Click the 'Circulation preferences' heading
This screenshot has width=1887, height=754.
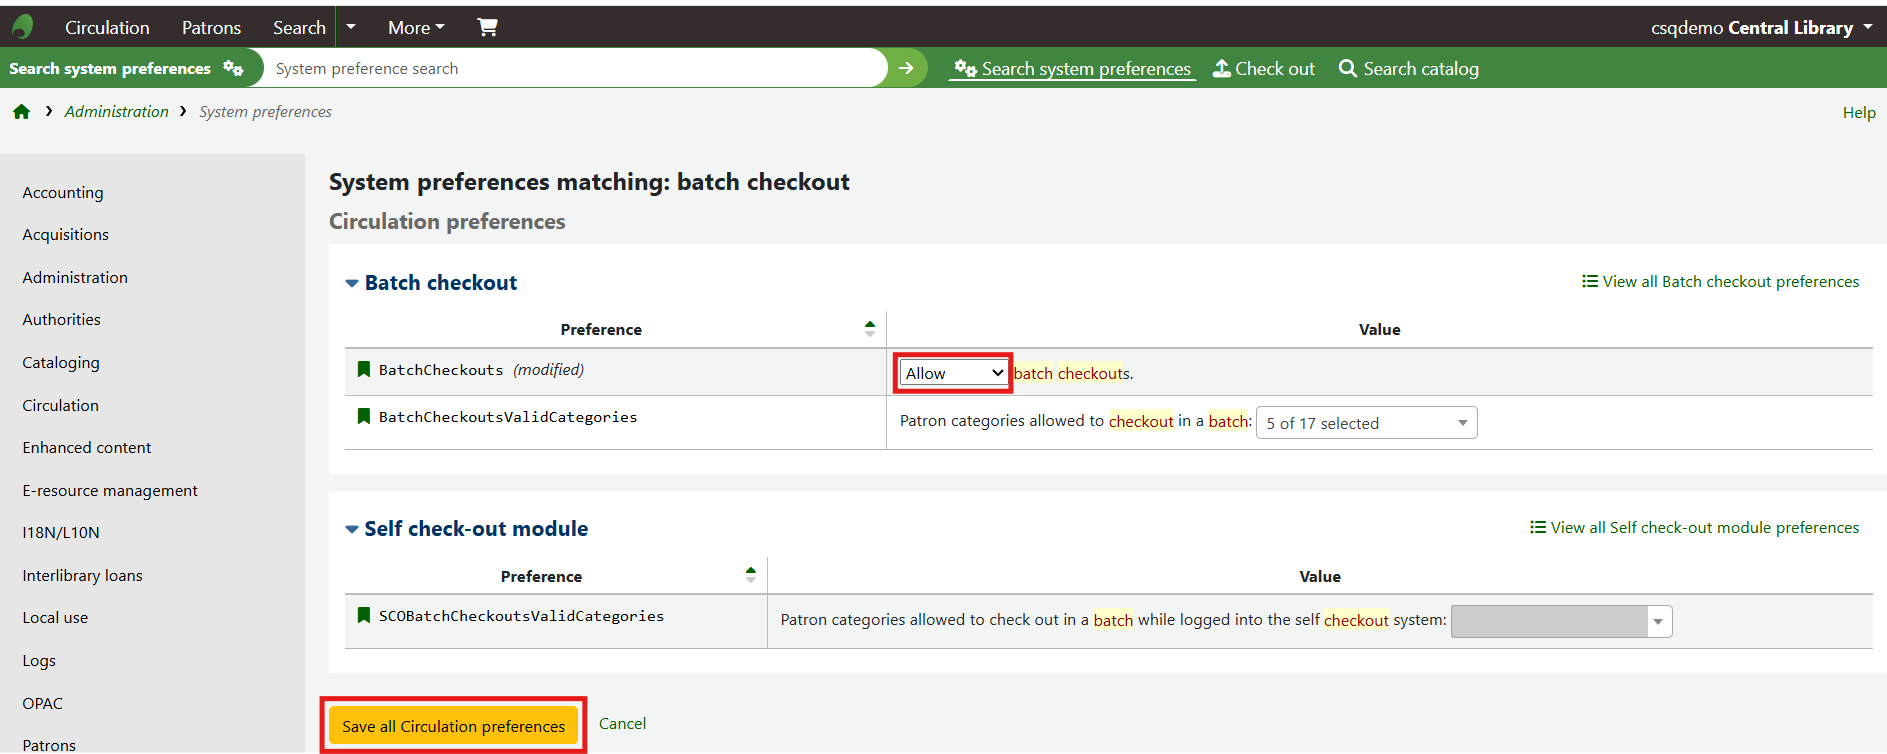[447, 222]
